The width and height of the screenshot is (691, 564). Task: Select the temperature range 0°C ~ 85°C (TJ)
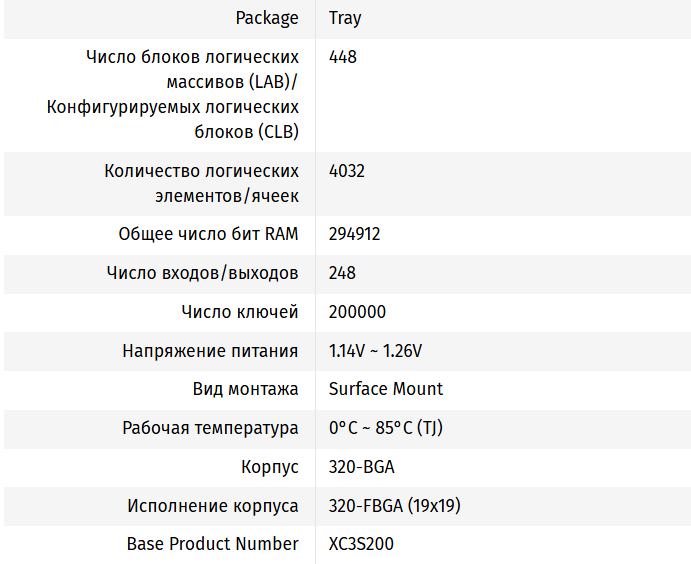click(386, 428)
